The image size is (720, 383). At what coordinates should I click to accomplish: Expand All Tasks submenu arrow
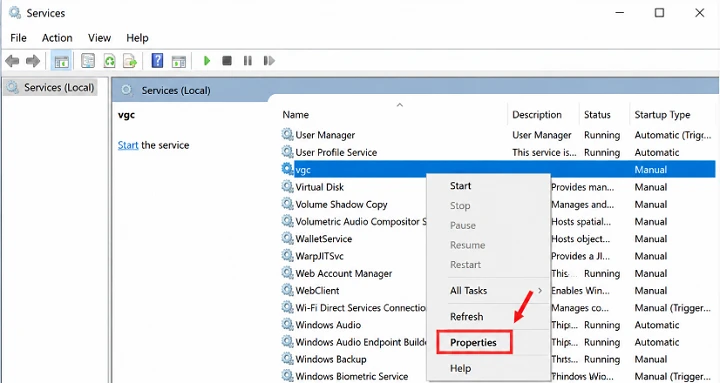point(540,290)
